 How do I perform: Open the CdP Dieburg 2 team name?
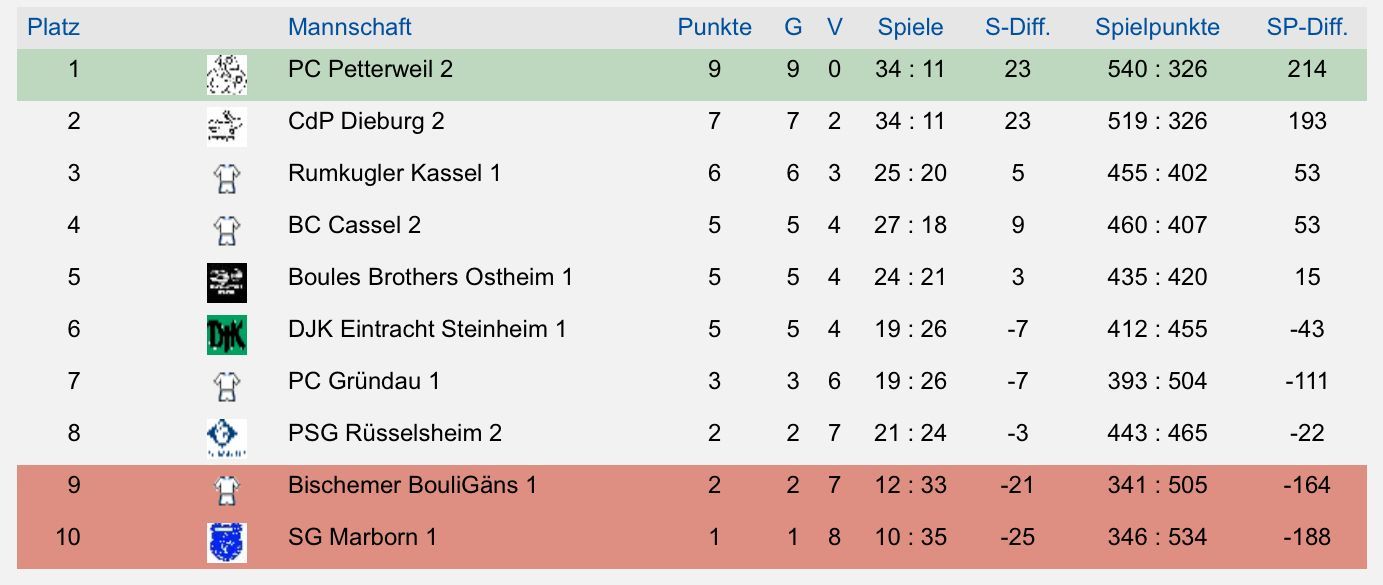(366, 121)
